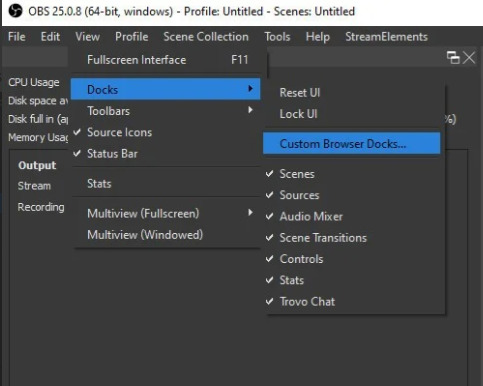Select Fullscreen Interface menu entry
The image size is (483, 386).
click(x=166, y=60)
